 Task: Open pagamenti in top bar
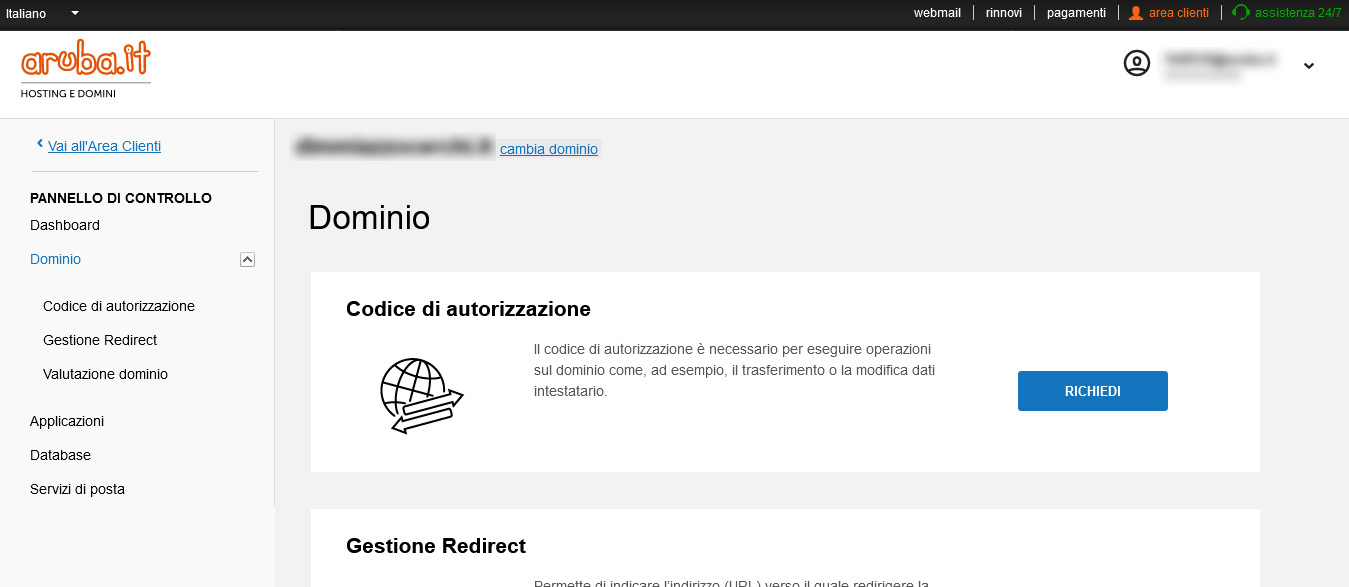pyautogui.click(x=1076, y=13)
